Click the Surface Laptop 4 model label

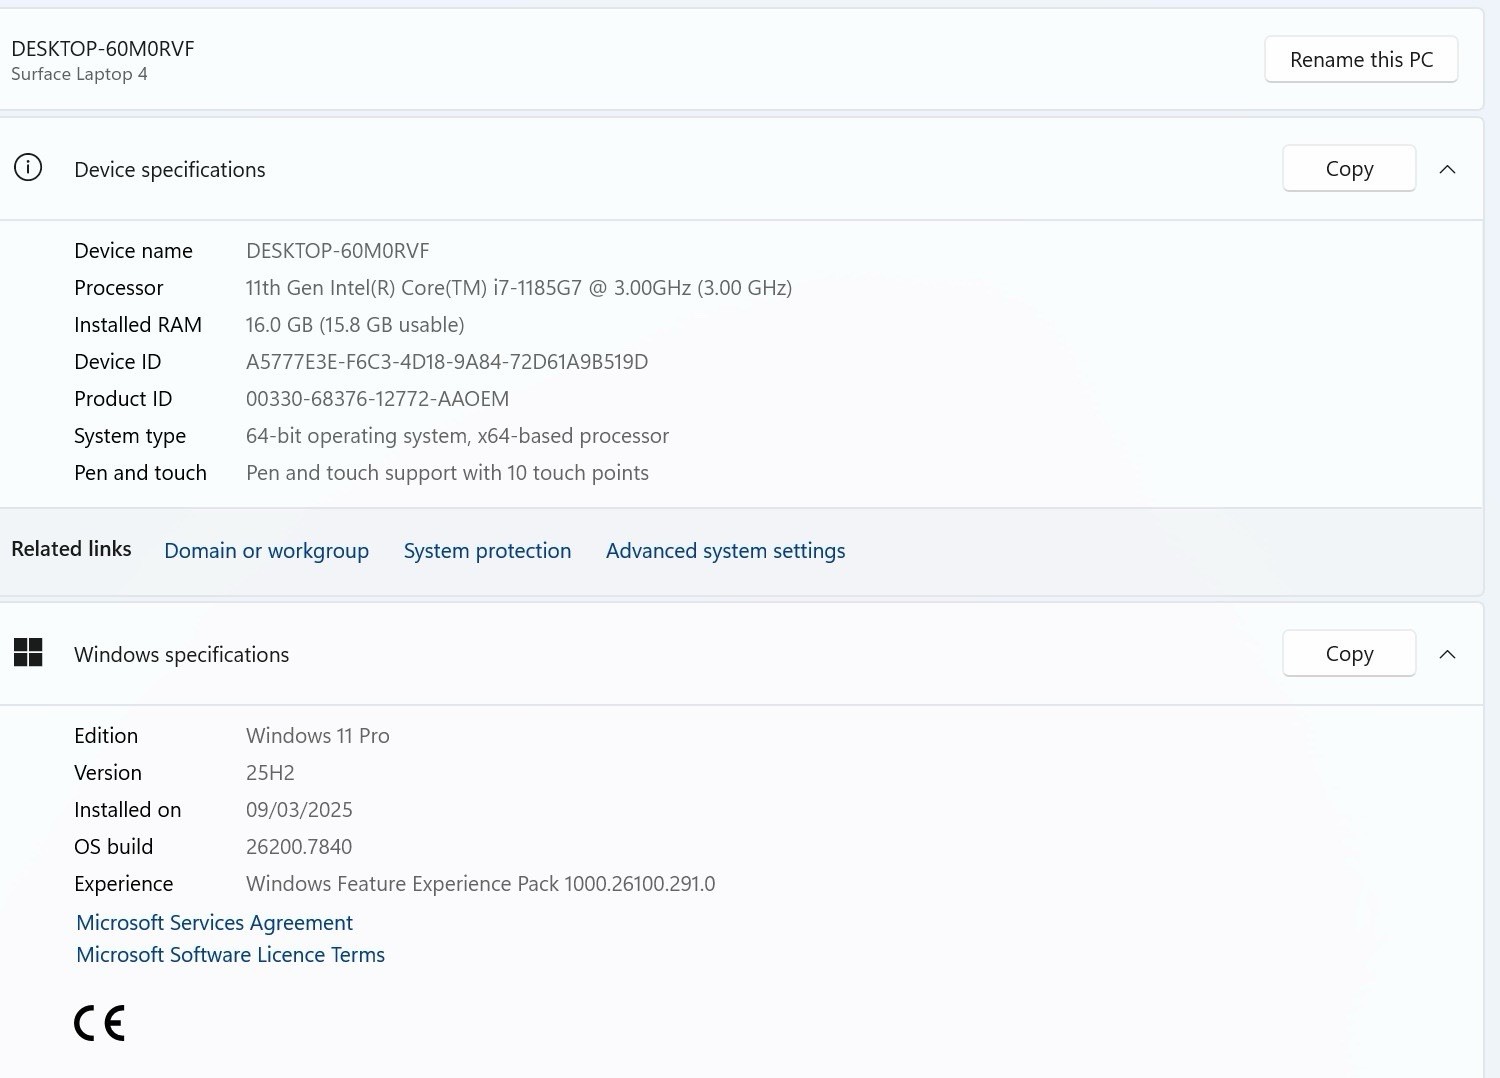[x=79, y=74]
